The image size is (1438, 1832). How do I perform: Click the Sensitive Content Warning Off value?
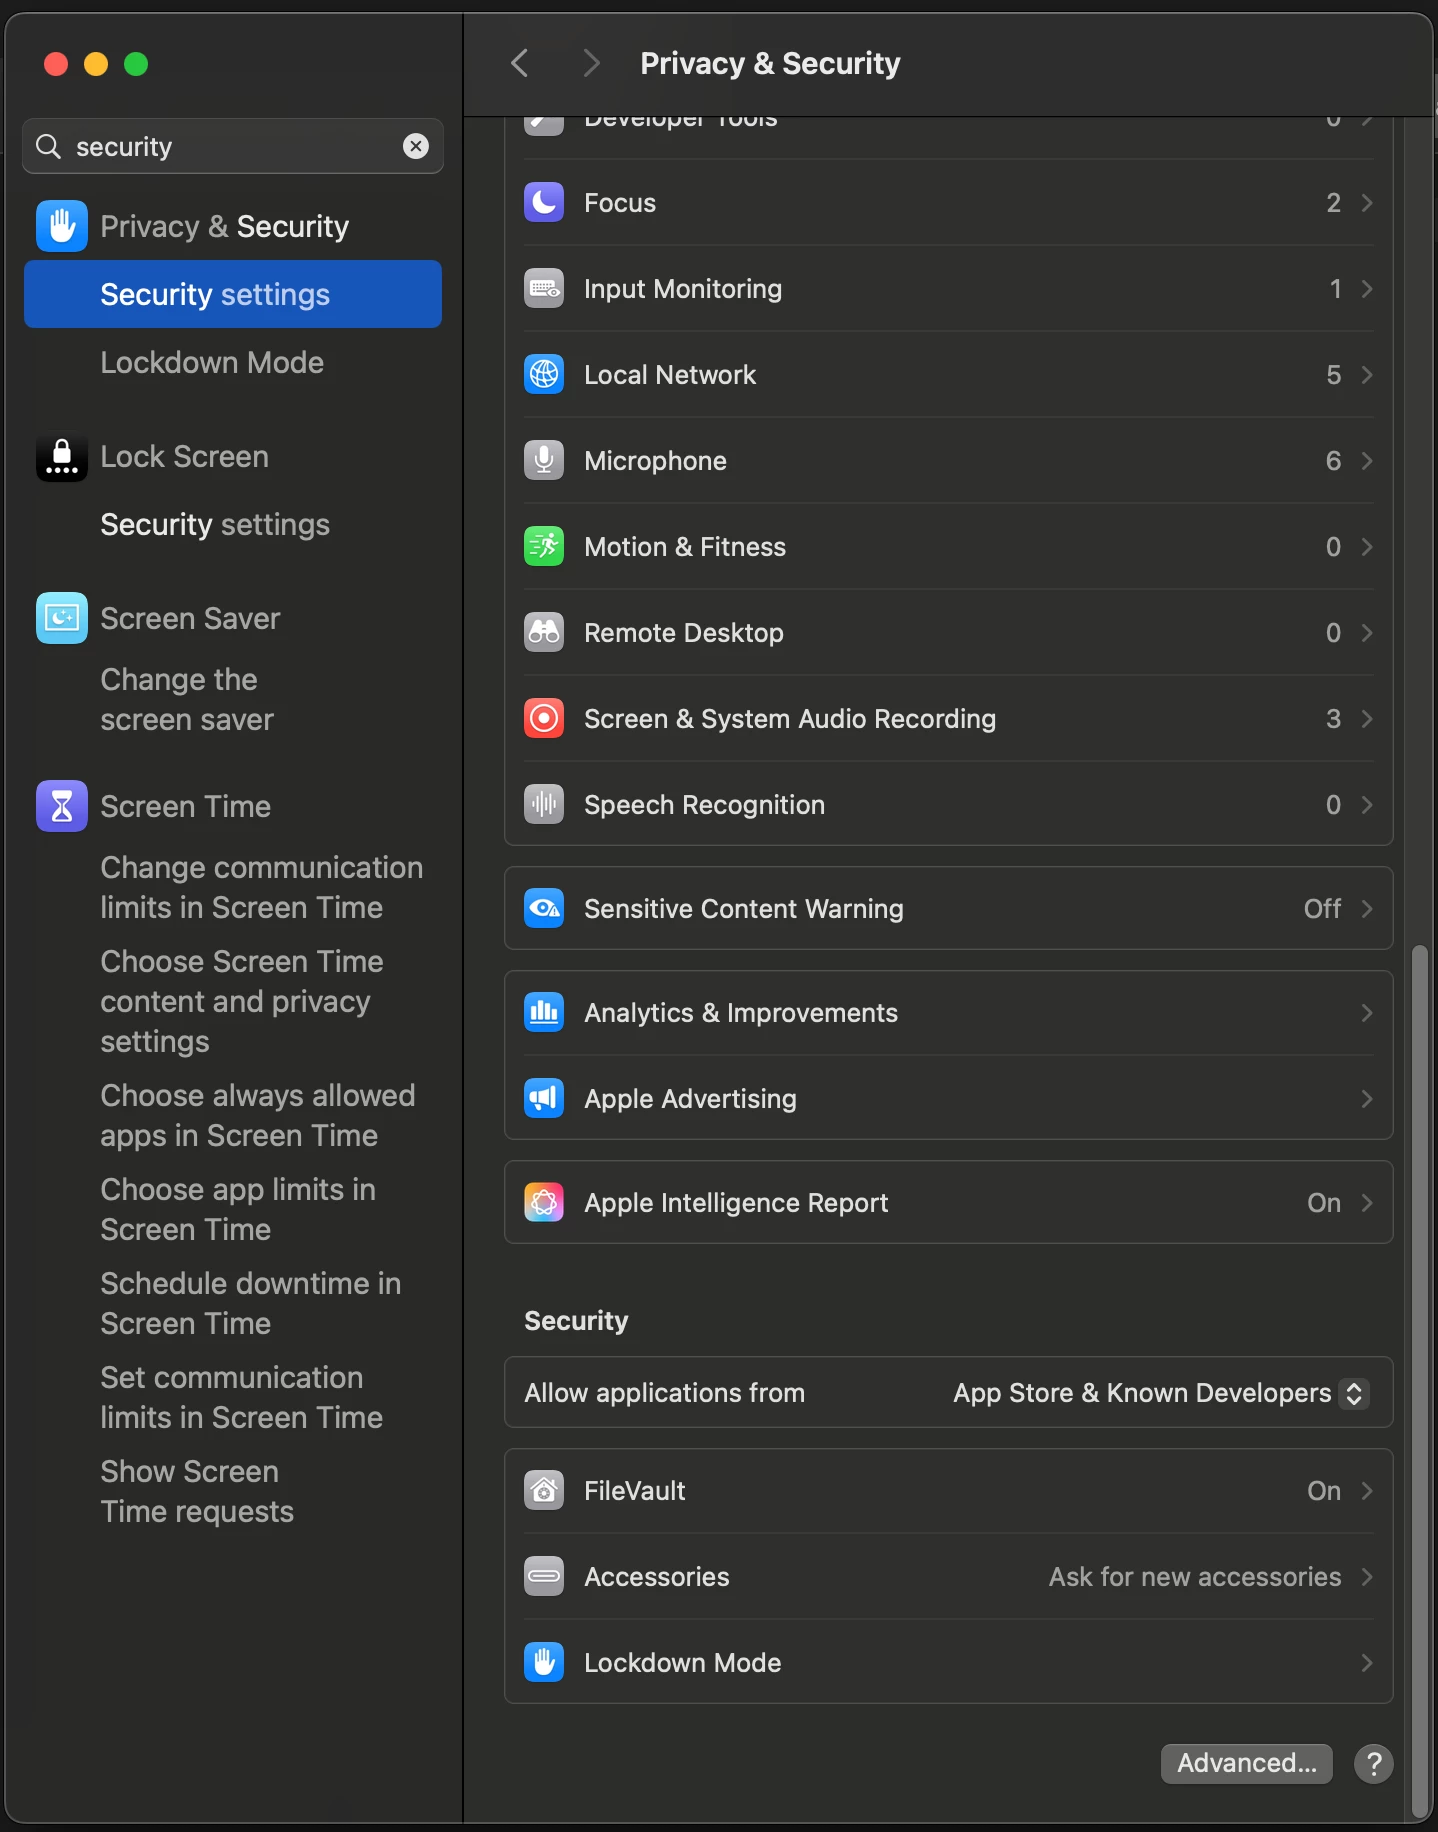click(x=1322, y=909)
